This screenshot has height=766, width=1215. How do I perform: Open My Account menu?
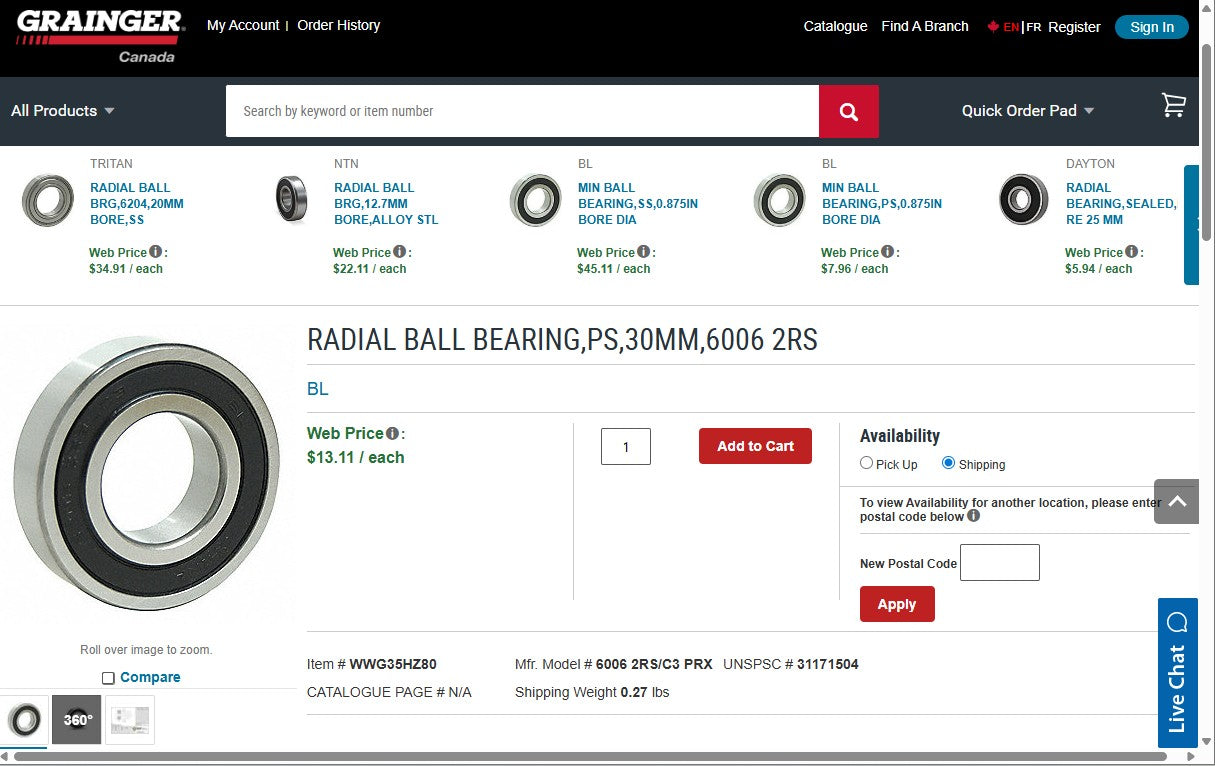(x=243, y=25)
